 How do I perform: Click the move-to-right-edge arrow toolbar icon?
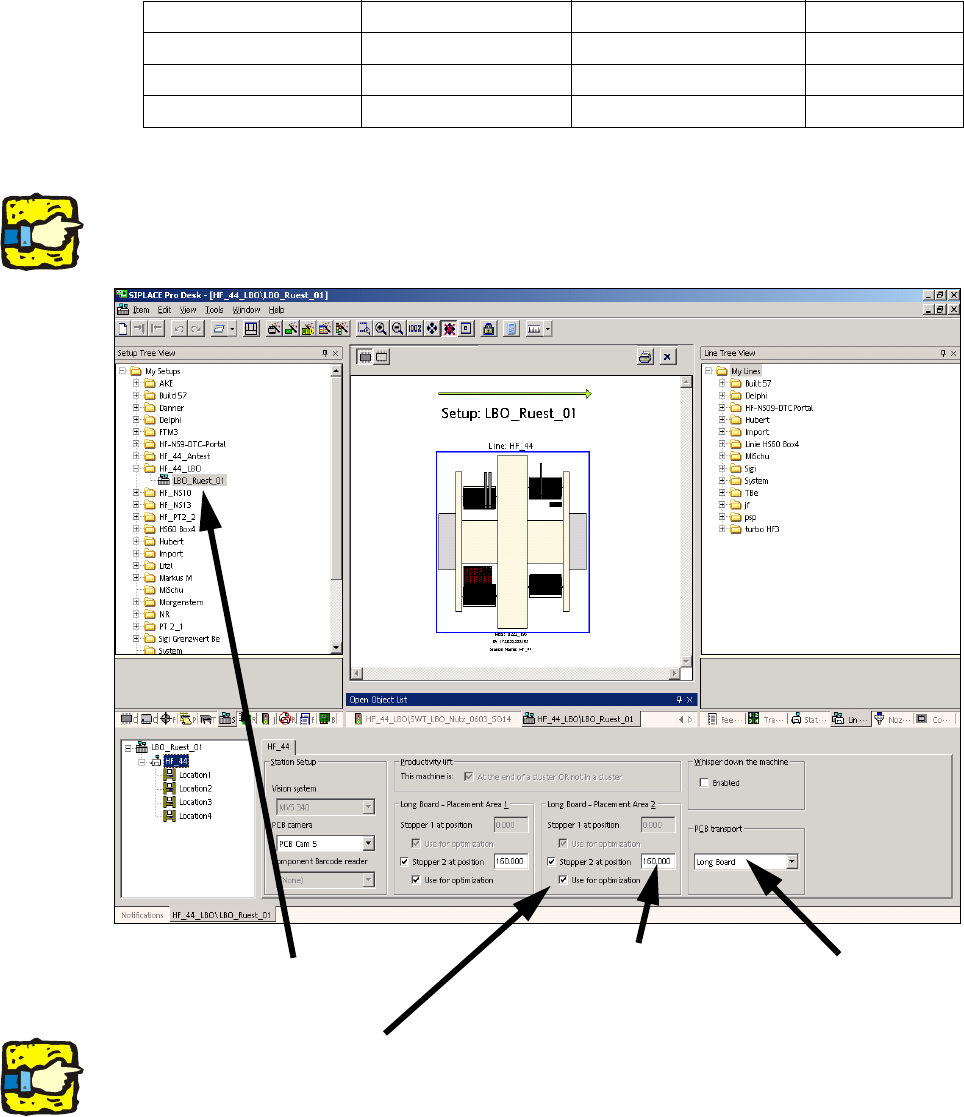click(x=140, y=328)
